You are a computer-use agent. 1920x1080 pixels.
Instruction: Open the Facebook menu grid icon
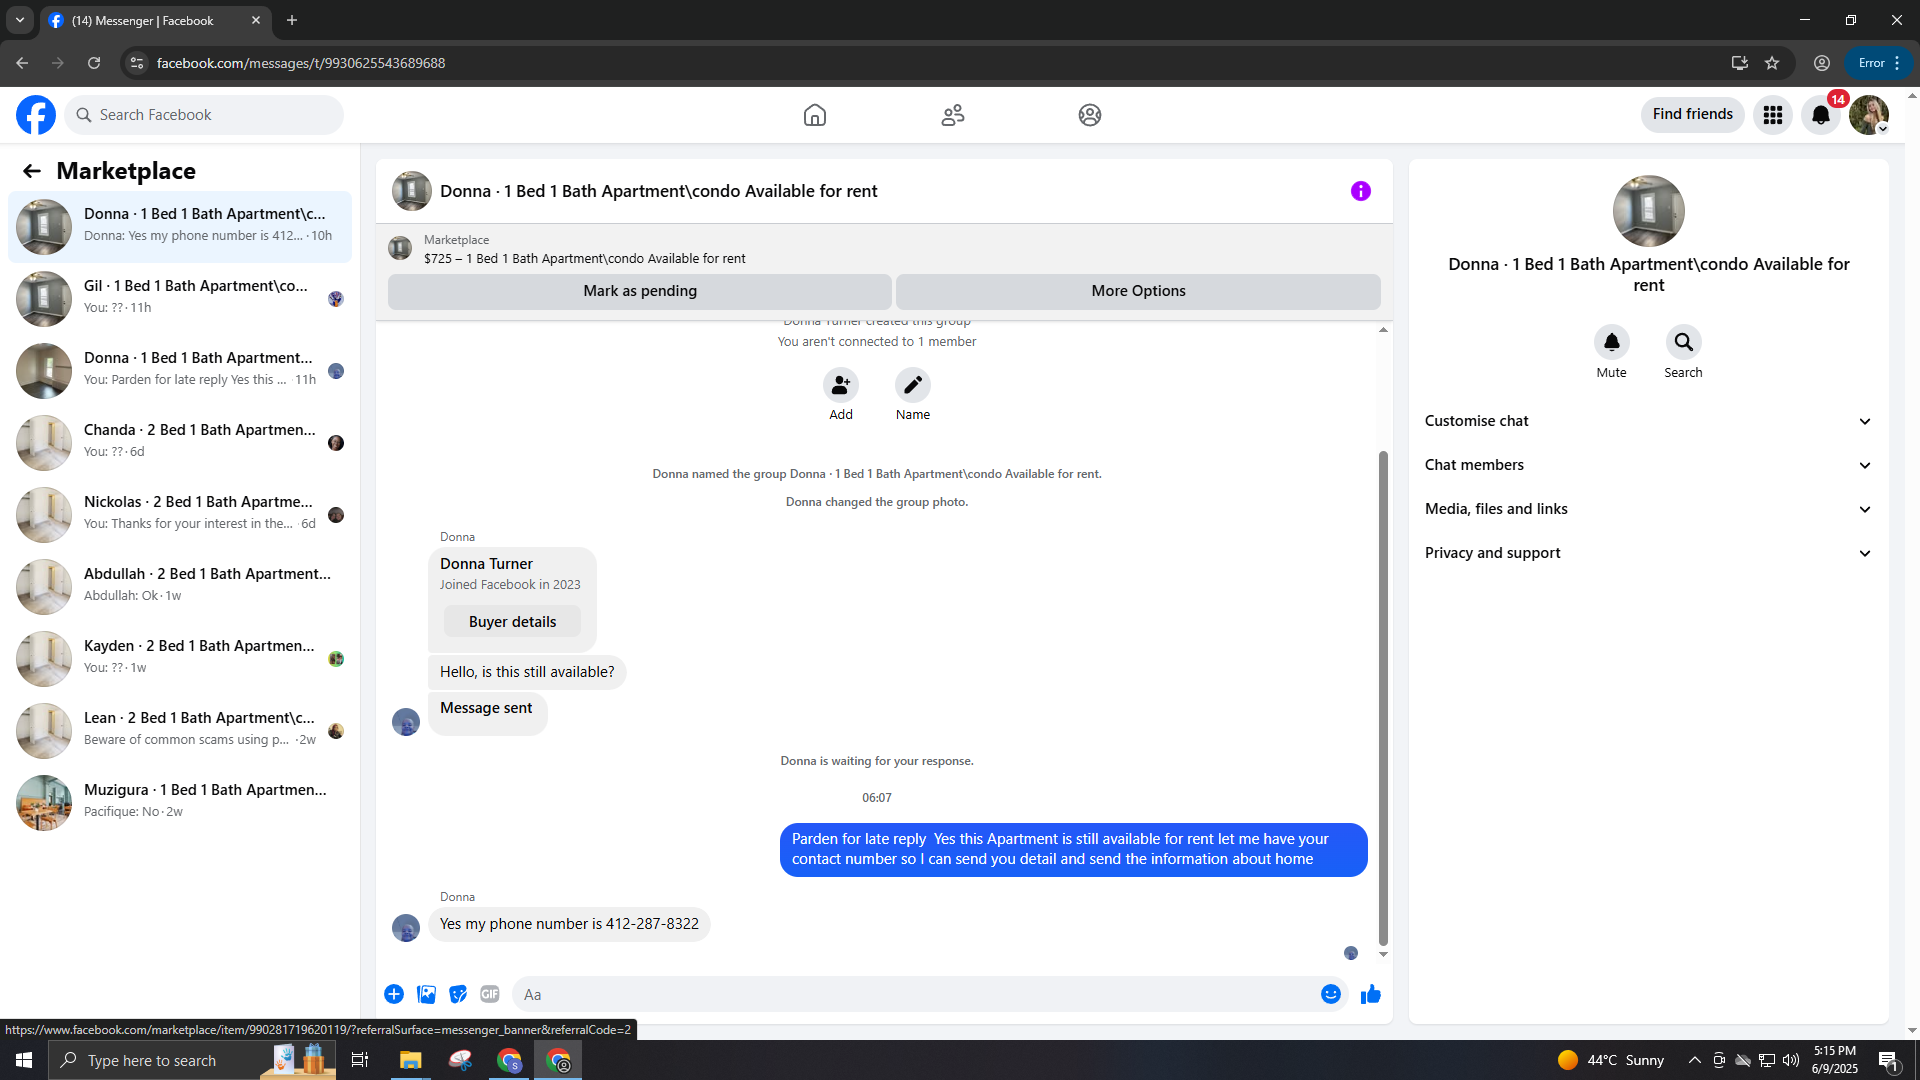tap(1773, 115)
